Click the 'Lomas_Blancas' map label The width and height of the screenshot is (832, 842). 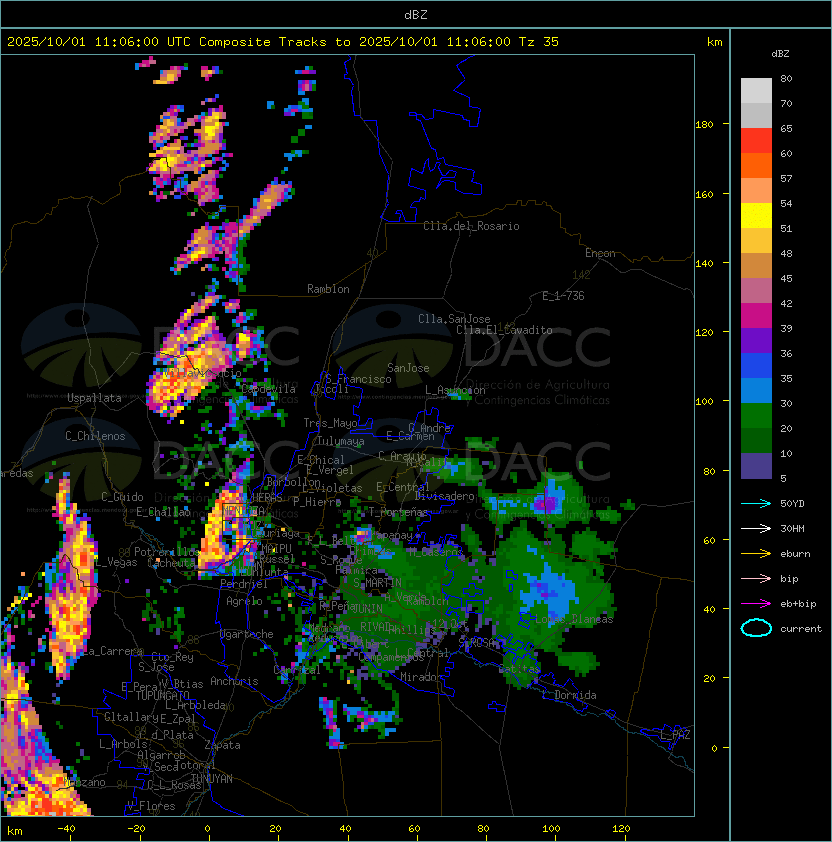(x=574, y=620)
